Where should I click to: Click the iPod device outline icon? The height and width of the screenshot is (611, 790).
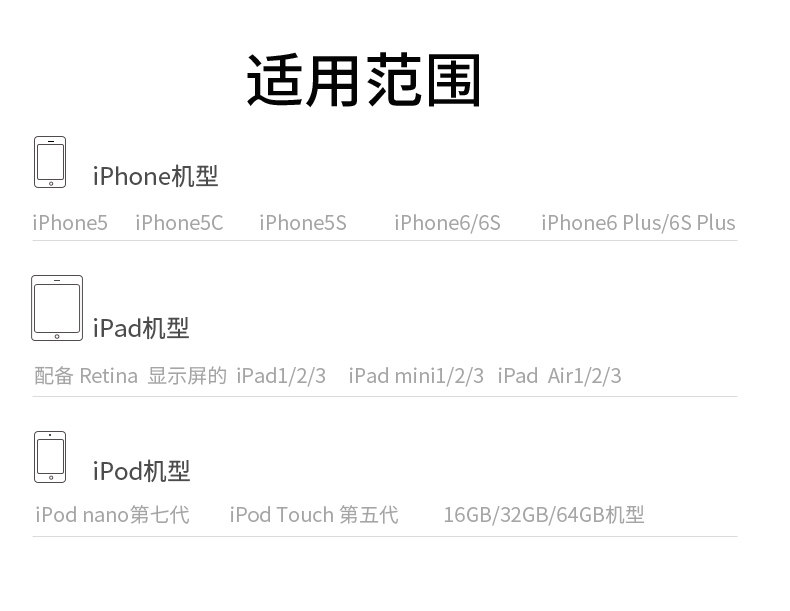[x=50, y=457]
